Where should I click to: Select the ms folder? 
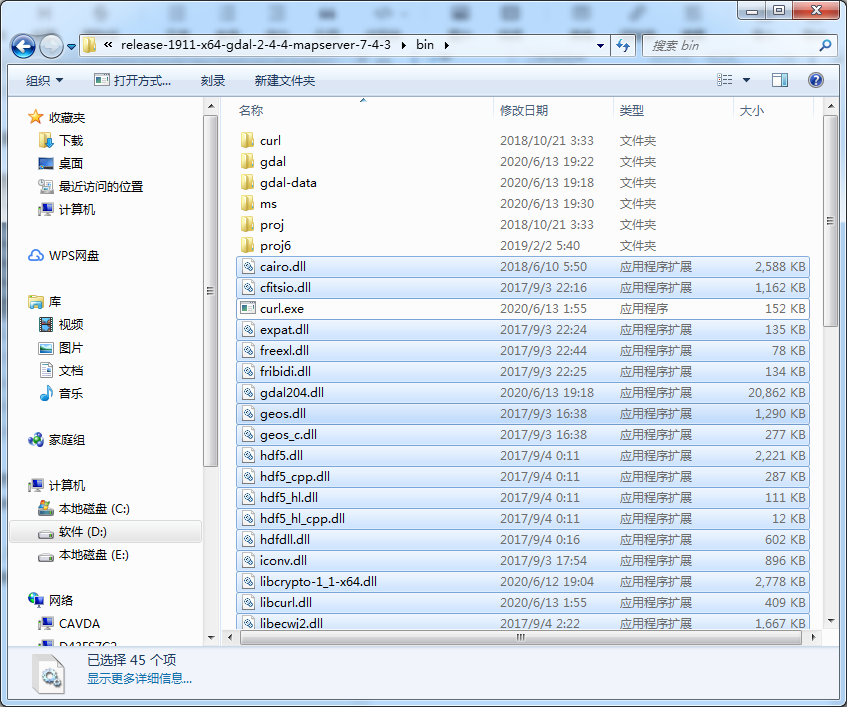tap(523, 204)
